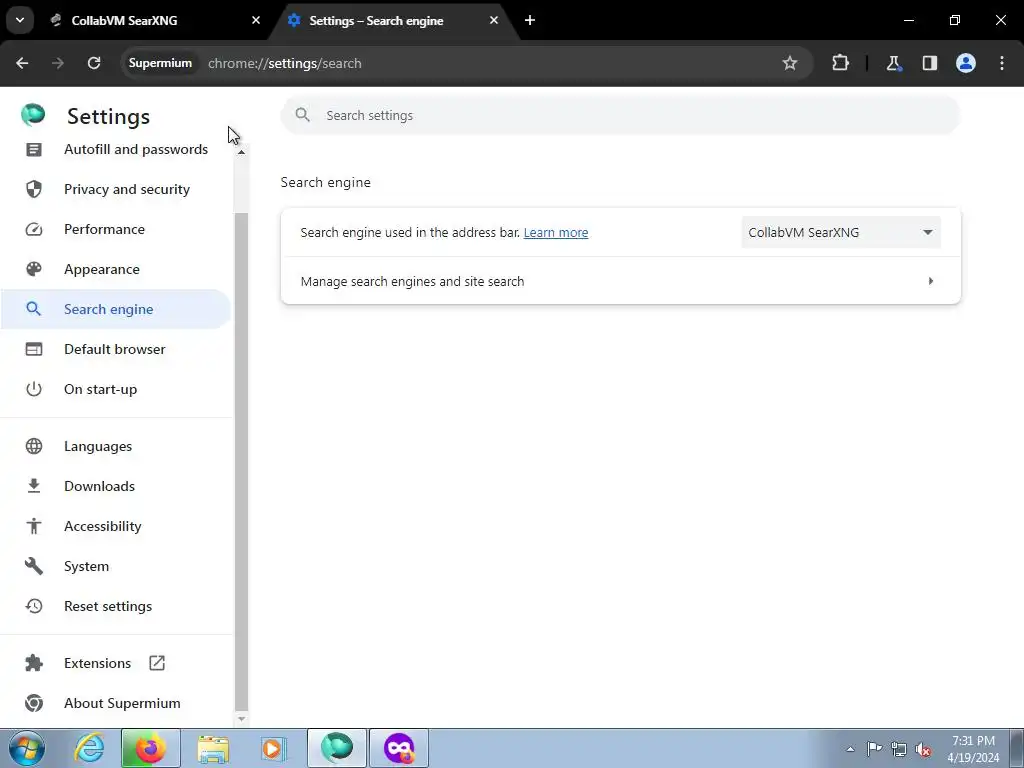Screen dimensions: 1024x768
Task: Close the Settings – Search engine tab
Action: pyautogui.click(x=494, y=20)
